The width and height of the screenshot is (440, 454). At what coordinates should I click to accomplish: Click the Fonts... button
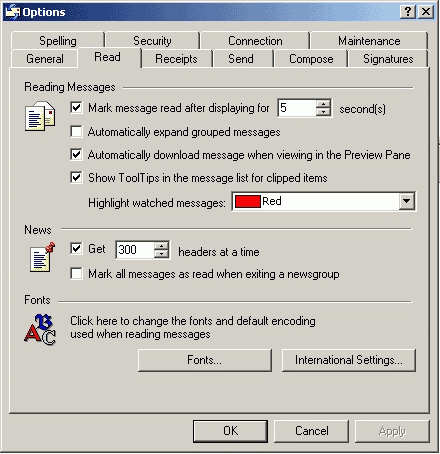205,360
